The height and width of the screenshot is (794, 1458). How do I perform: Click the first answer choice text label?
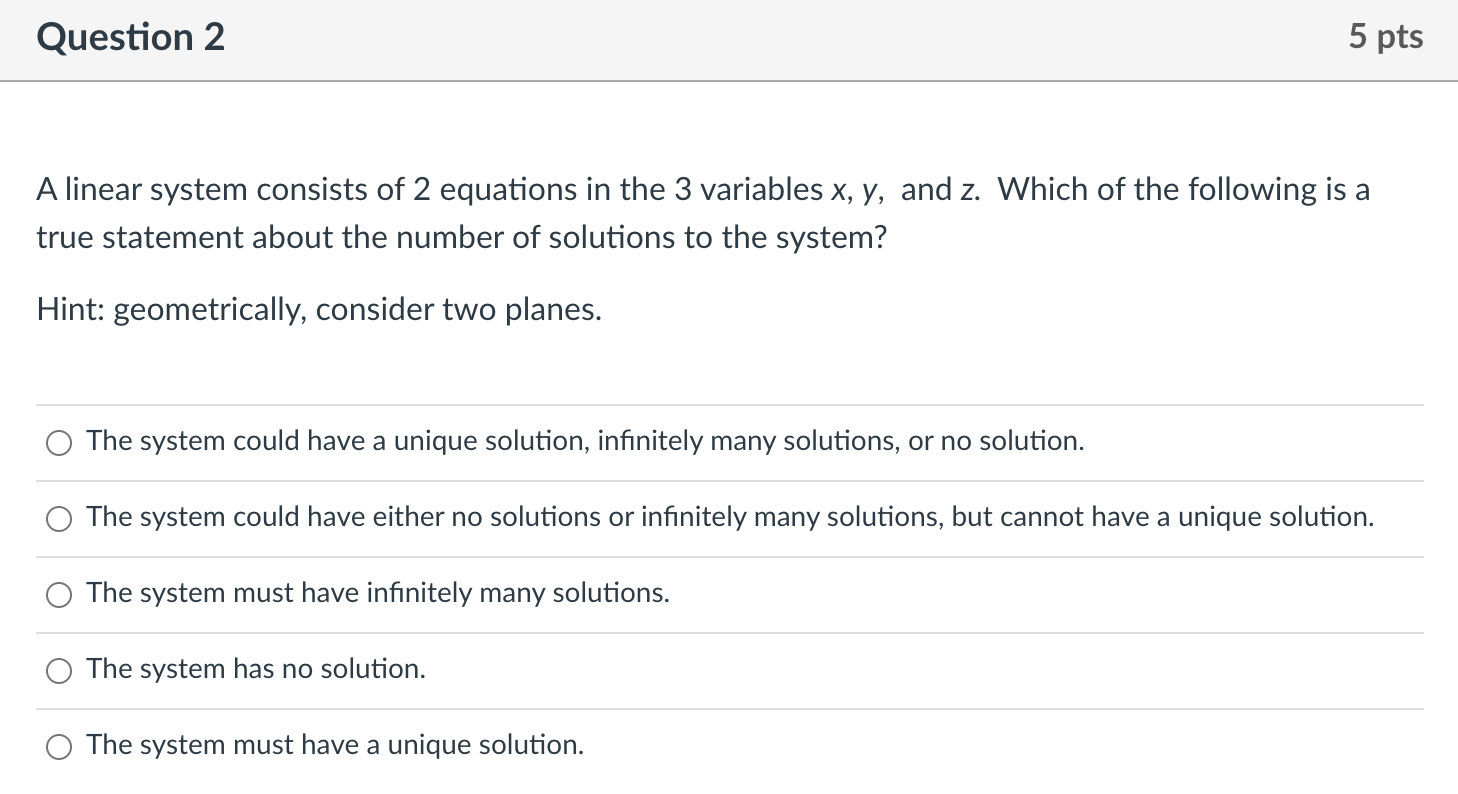(x=585, y=440)
